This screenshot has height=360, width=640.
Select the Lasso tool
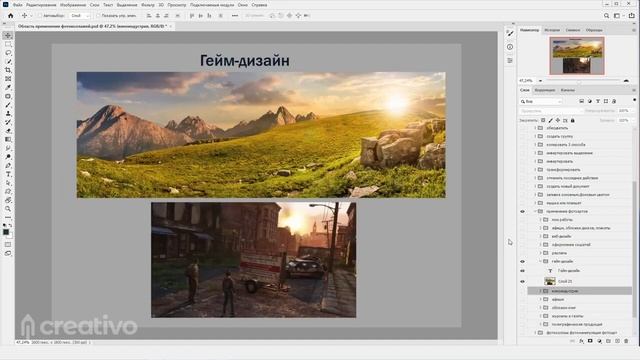click(x=8, y=53)
